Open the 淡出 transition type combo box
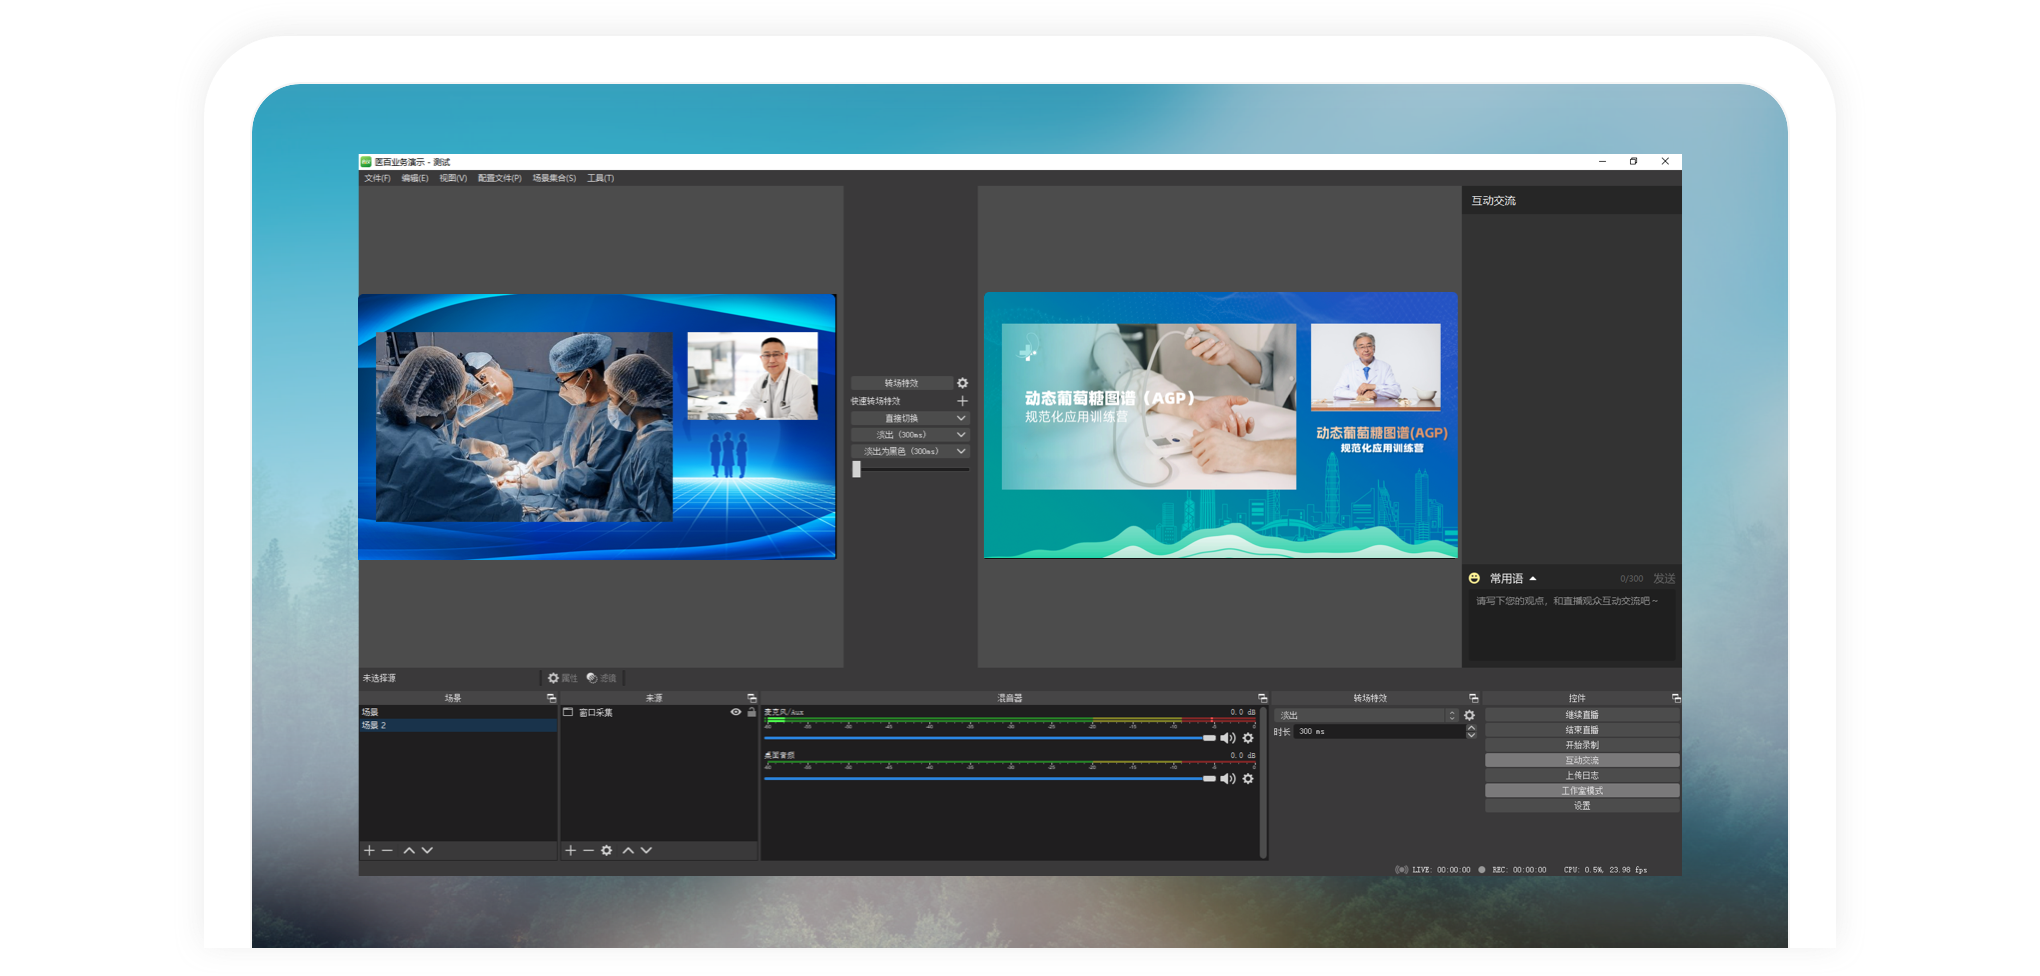This screenshot has height=976, width=2040. (x=1366, y=715)
